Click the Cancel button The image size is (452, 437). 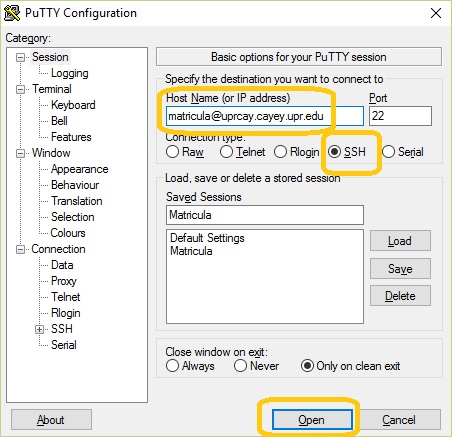click(399, 420)
